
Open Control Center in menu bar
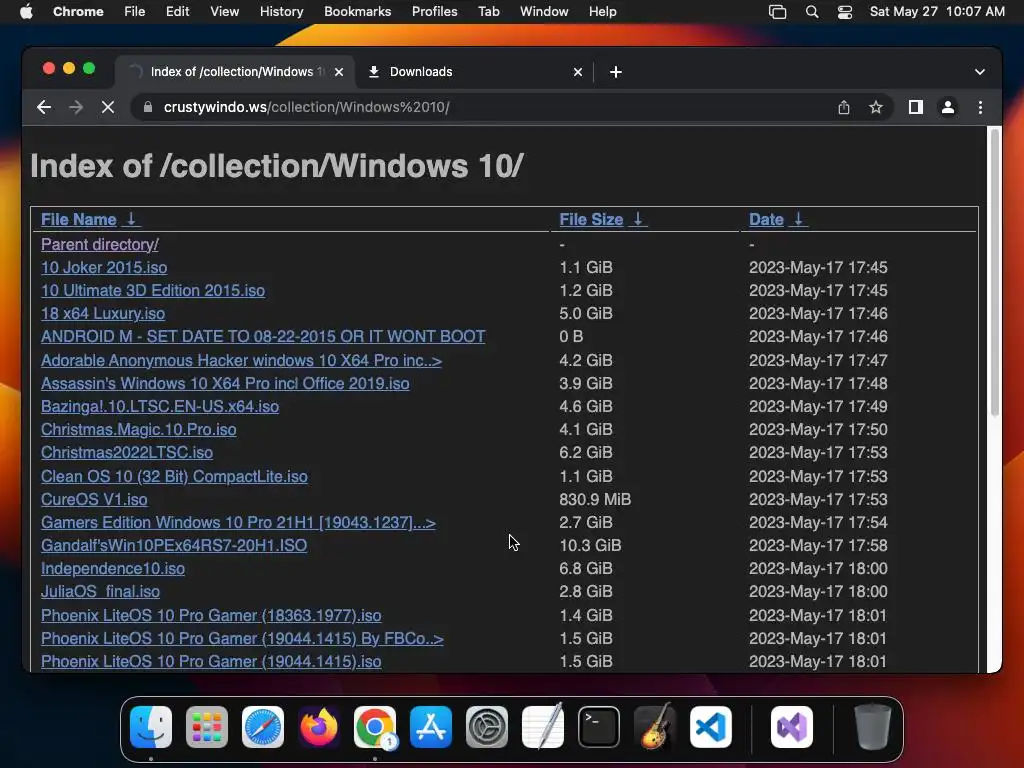pos(844,12)
